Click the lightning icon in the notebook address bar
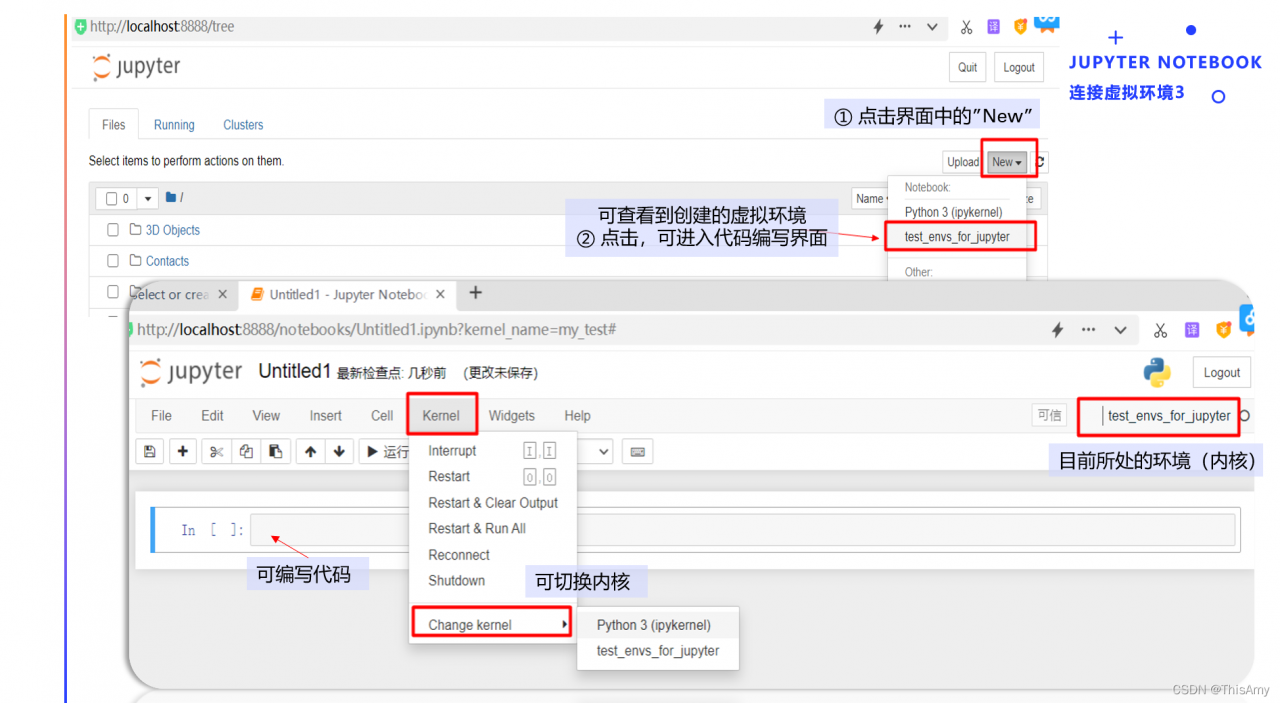This screenshot has height=703, width=1280. (x=1057, y=330)
